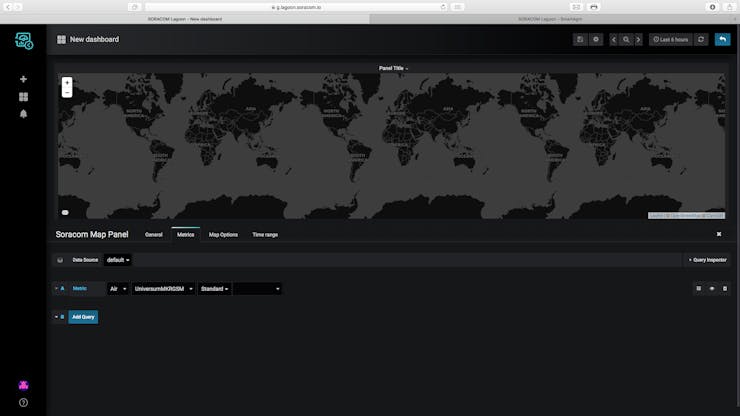Open the Help question mark icon
Image resolution: width=740 pixels, height=416 pixels.
(x=23, y=403)
